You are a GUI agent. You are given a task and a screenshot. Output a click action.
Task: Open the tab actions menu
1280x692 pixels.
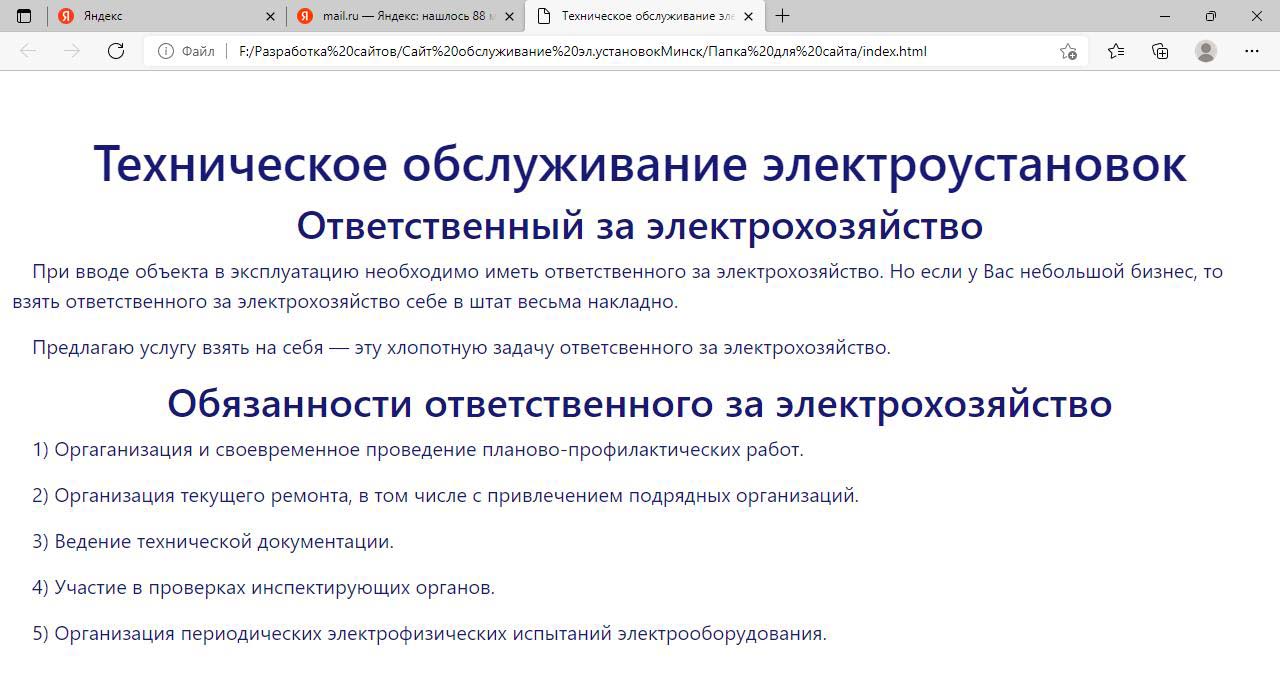pyautogui.click(x=24, y=16)
